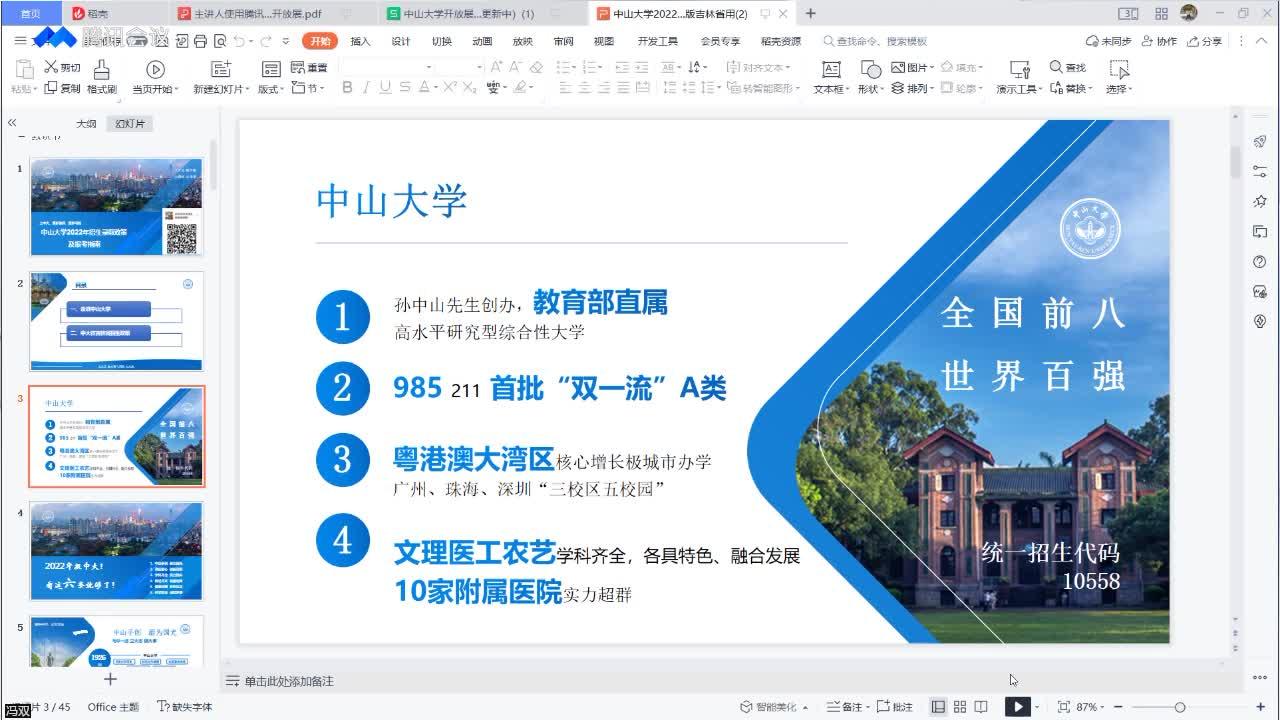This screenshot has width=1280, height=720.
Task: Add a new slide with plus button
Action: pos(110,679)
